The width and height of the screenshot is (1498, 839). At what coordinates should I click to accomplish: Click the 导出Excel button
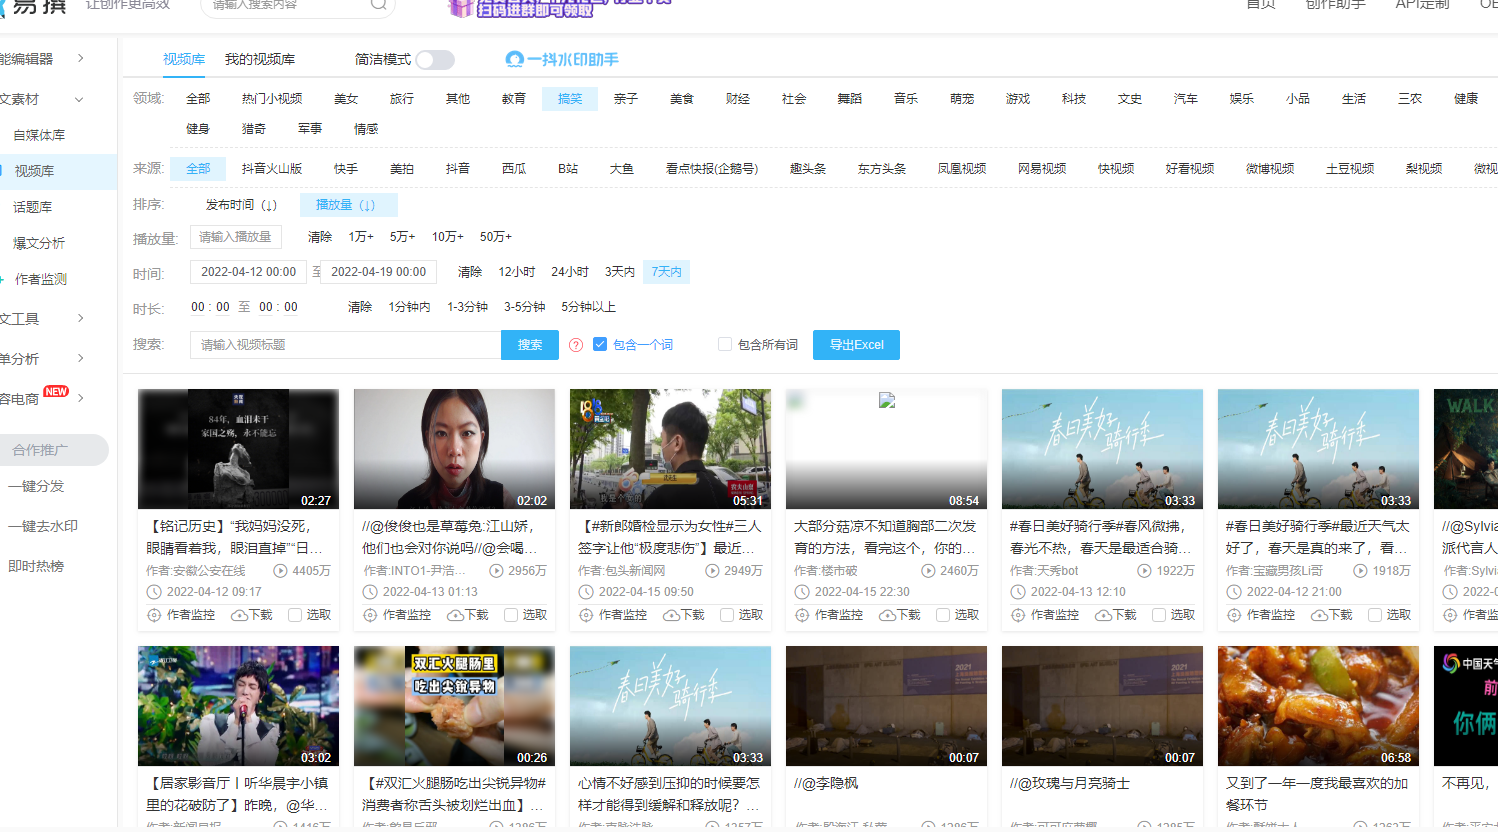click(x=856, y=344)
